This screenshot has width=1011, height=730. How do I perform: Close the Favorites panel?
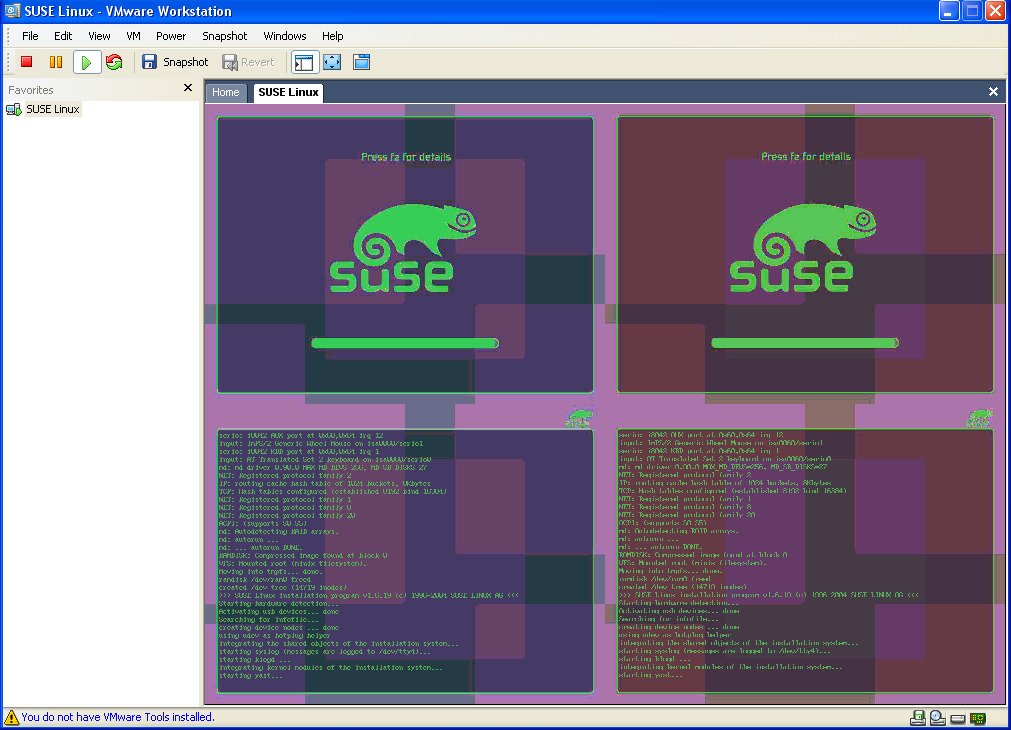click(188, 88)
